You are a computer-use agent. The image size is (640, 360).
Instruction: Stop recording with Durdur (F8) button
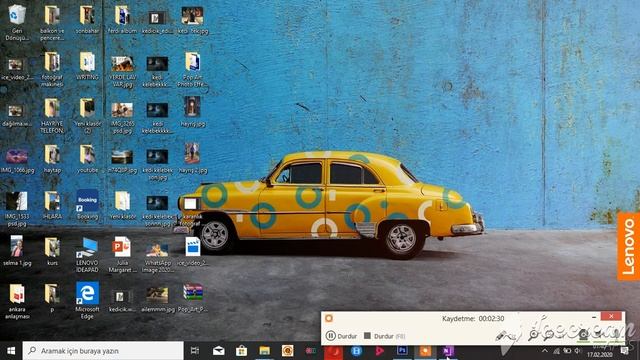pyautogui.click(x=384, y=336)
